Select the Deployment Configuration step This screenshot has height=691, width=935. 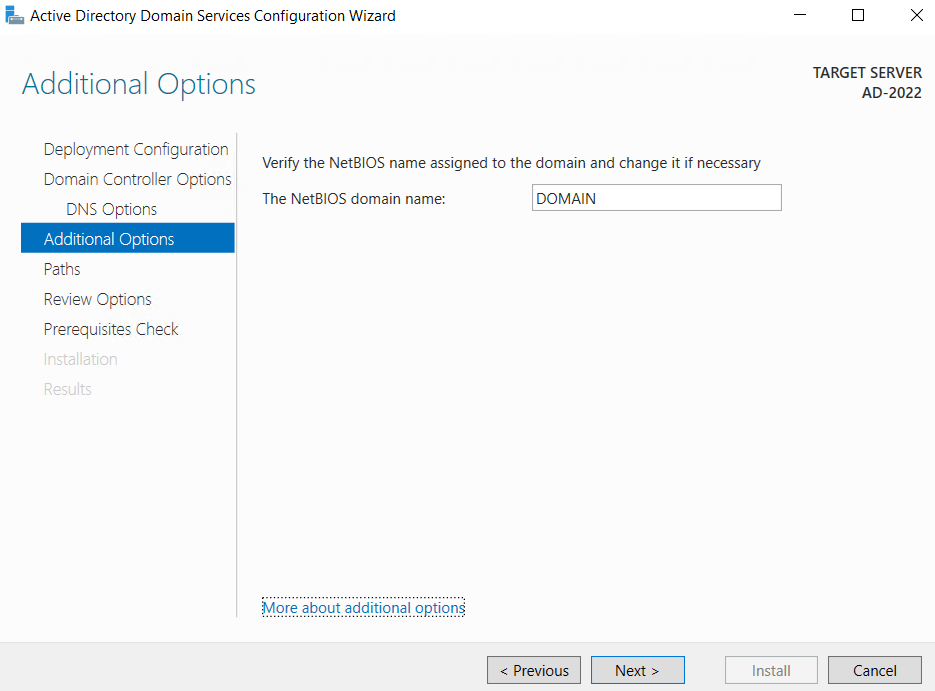pyautogui.click(x=135, y=148)
